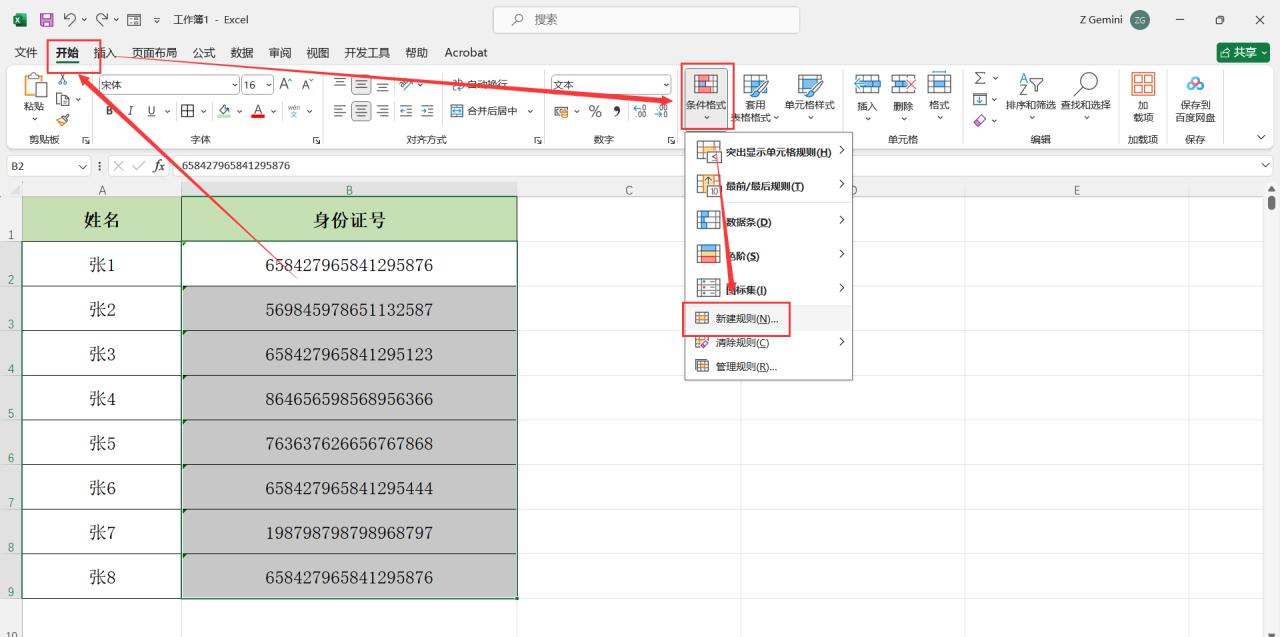Click the Comma Style icon
Screen dimensions: 1280x637
616,111
